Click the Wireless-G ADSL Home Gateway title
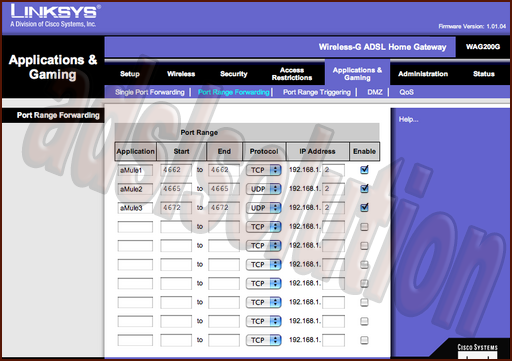Image resolution: width=512 pixels, height=361 pixels. click(x=382, y=47)
